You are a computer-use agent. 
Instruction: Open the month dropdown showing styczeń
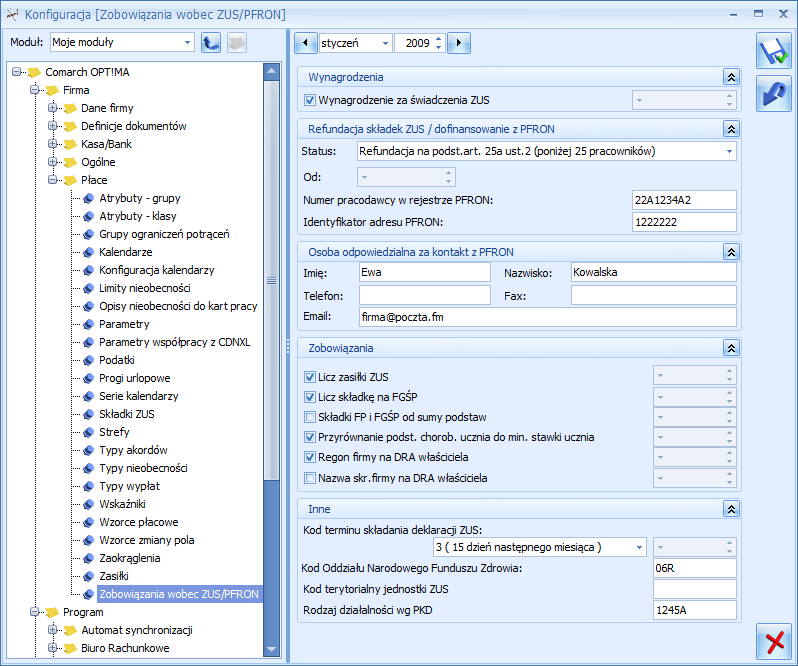[x=385, y=43]
